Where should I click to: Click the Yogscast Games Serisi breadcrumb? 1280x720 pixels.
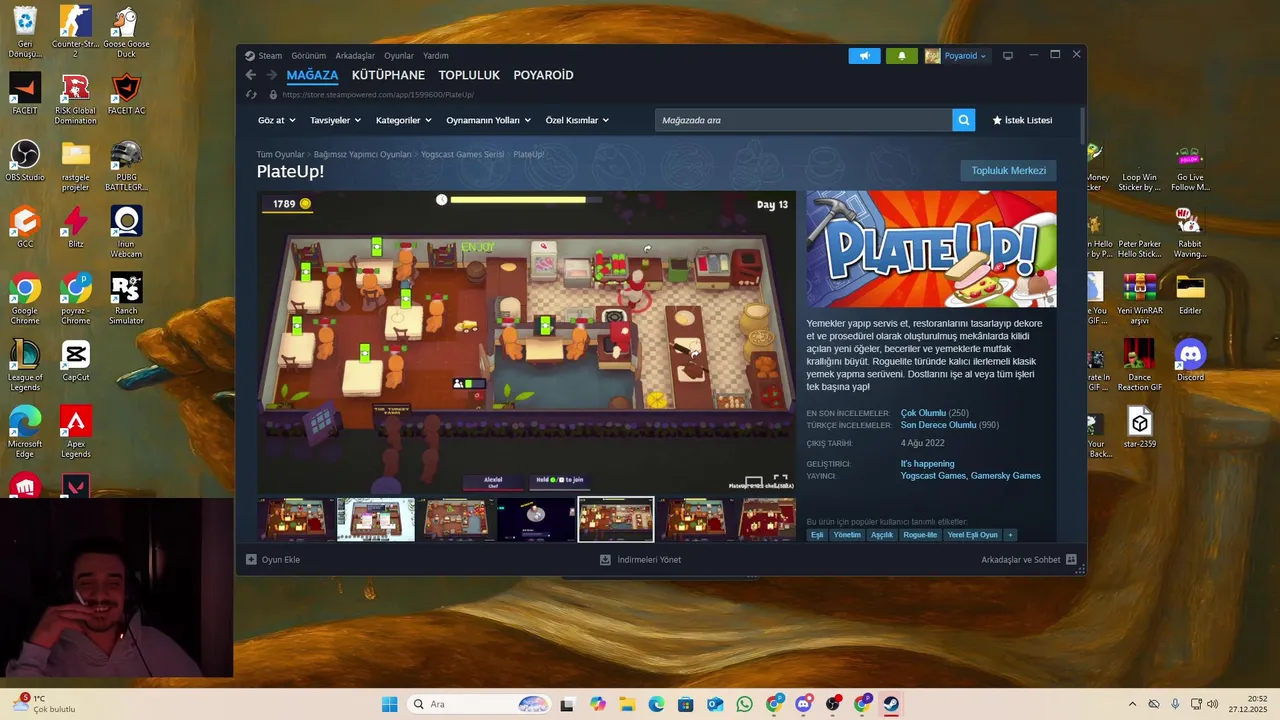(x=462, y=155)
